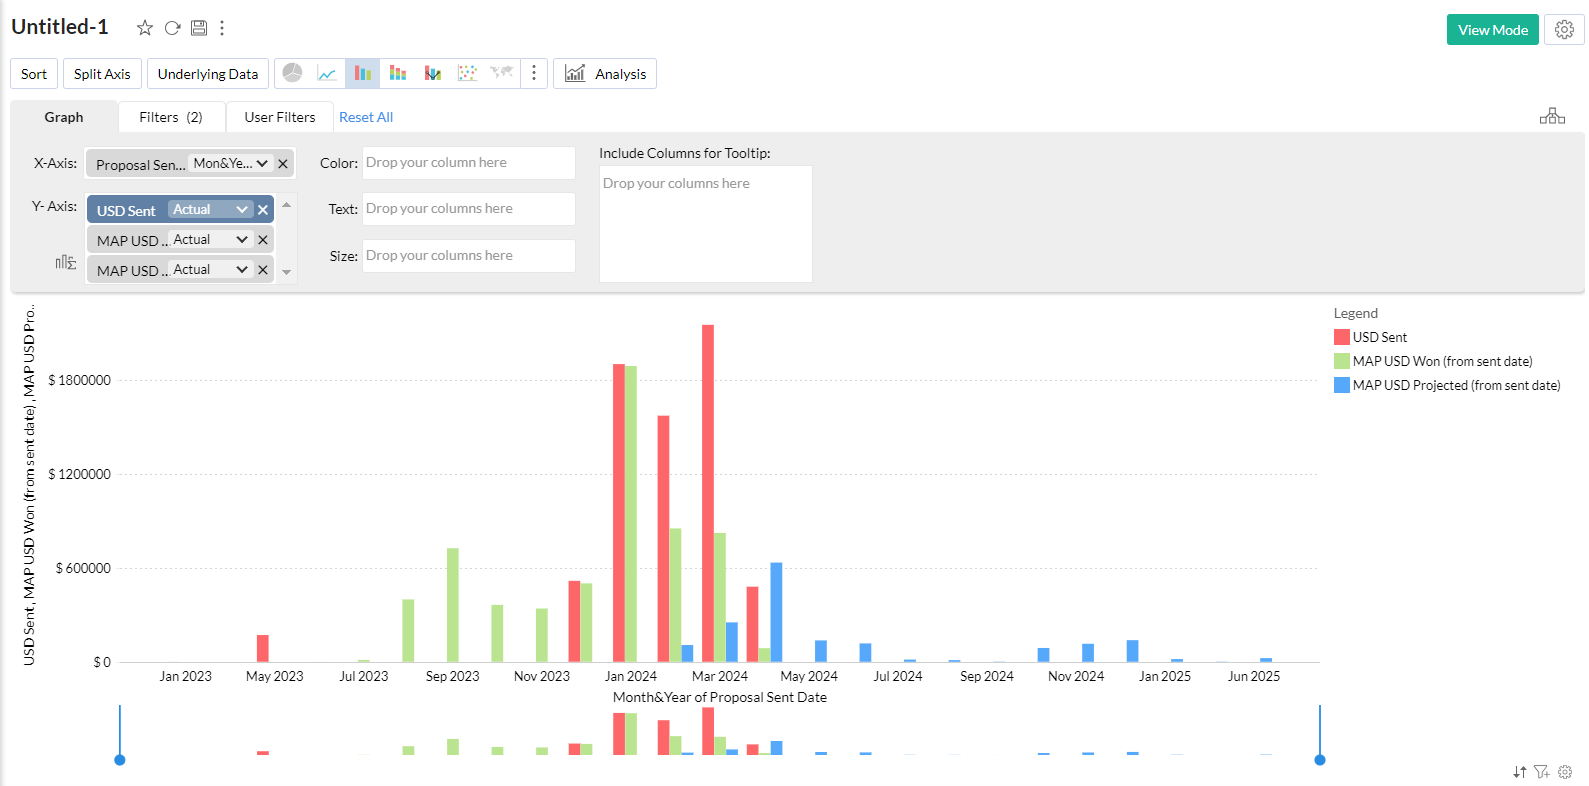Click the Text columns drop field
This screenshot has height=786, width=1589.
pyautogui.click(x=469, y=209)
